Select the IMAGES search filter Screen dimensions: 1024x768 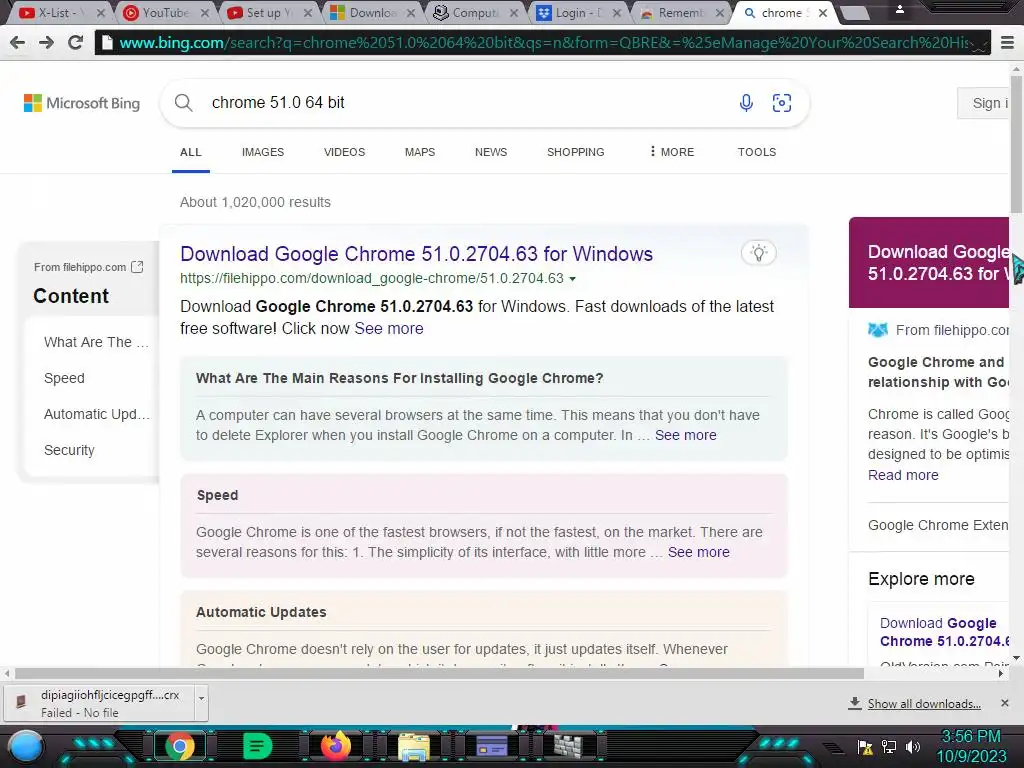(x=263, y=152)
